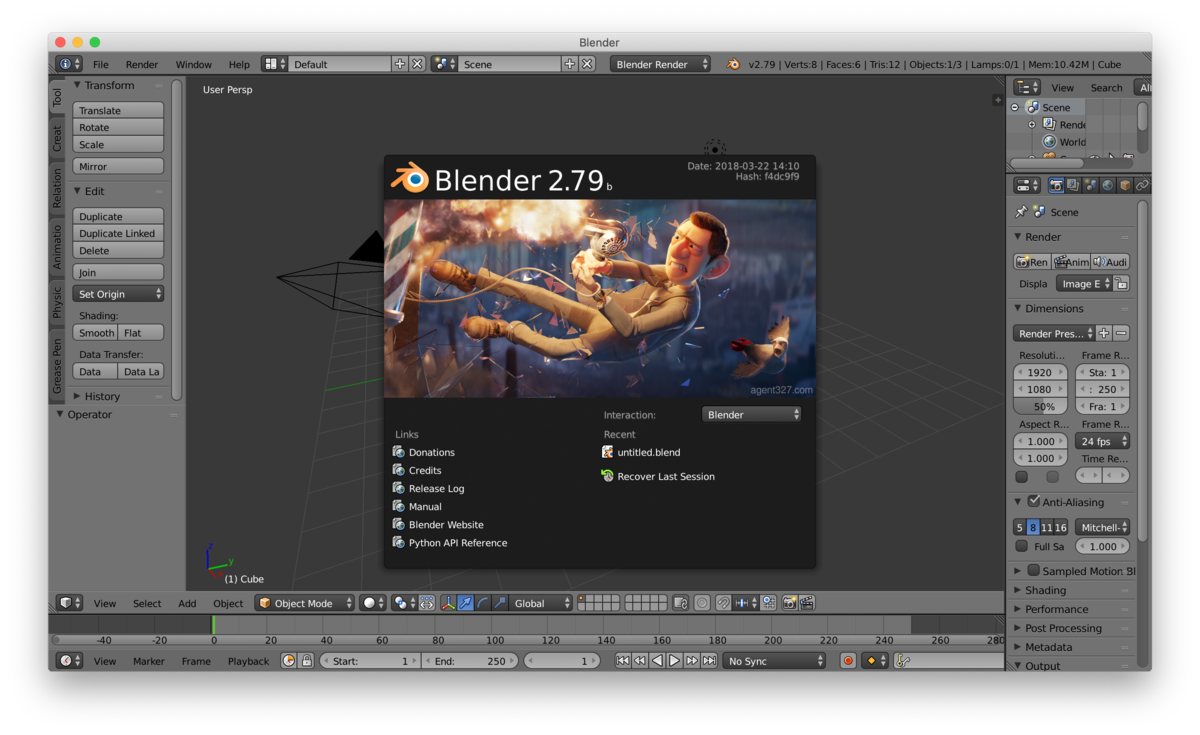Select 5 anti-aliasing samples
The height and width of the screenshot is (735, 1200).
(x=1019, y=527)
